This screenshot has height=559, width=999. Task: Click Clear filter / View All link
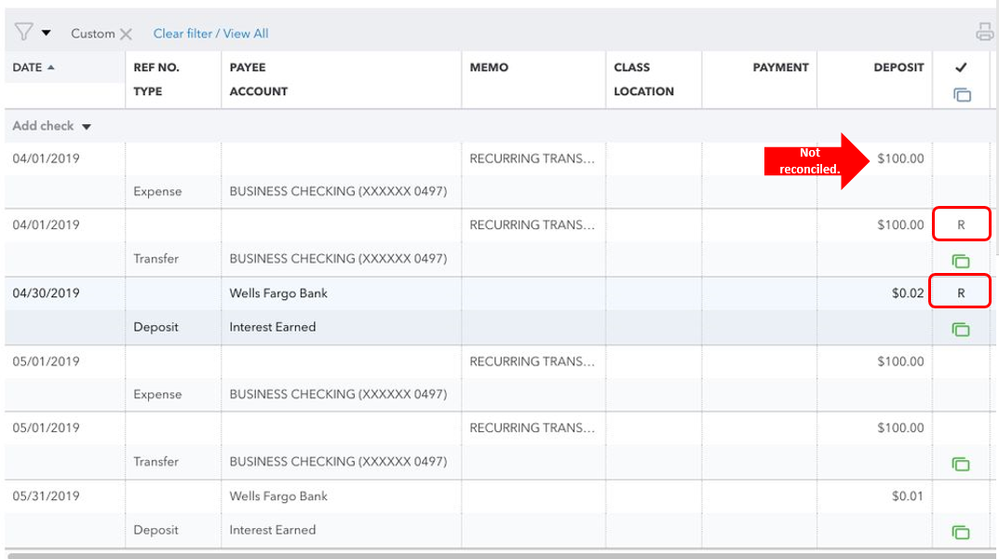click(x=210, y=34)
